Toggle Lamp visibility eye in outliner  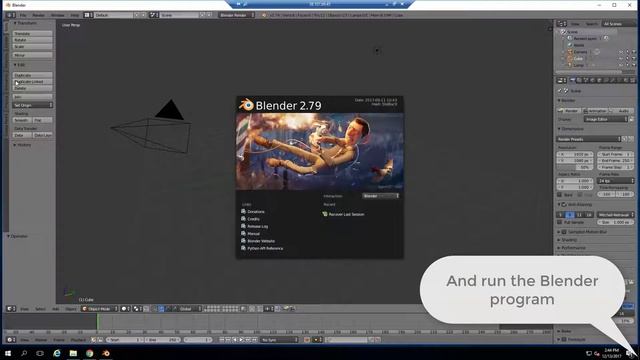coord(621,65)
